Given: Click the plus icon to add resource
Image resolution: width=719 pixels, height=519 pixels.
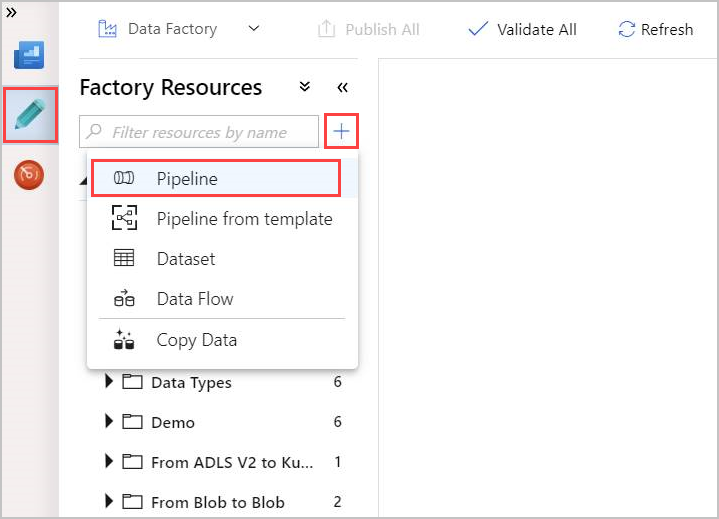Looking at the screenshot, I should point(341,132).
